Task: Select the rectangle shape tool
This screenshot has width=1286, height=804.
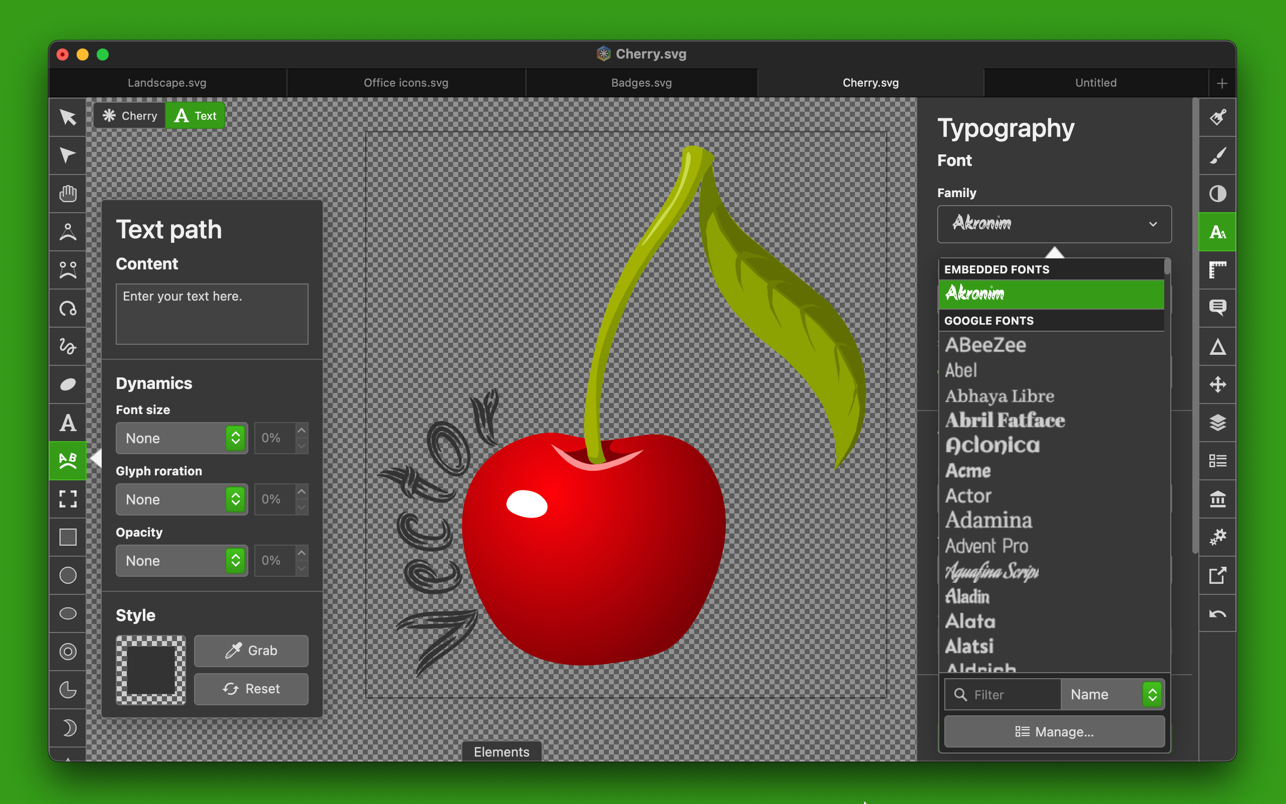Action: point(68,538)
